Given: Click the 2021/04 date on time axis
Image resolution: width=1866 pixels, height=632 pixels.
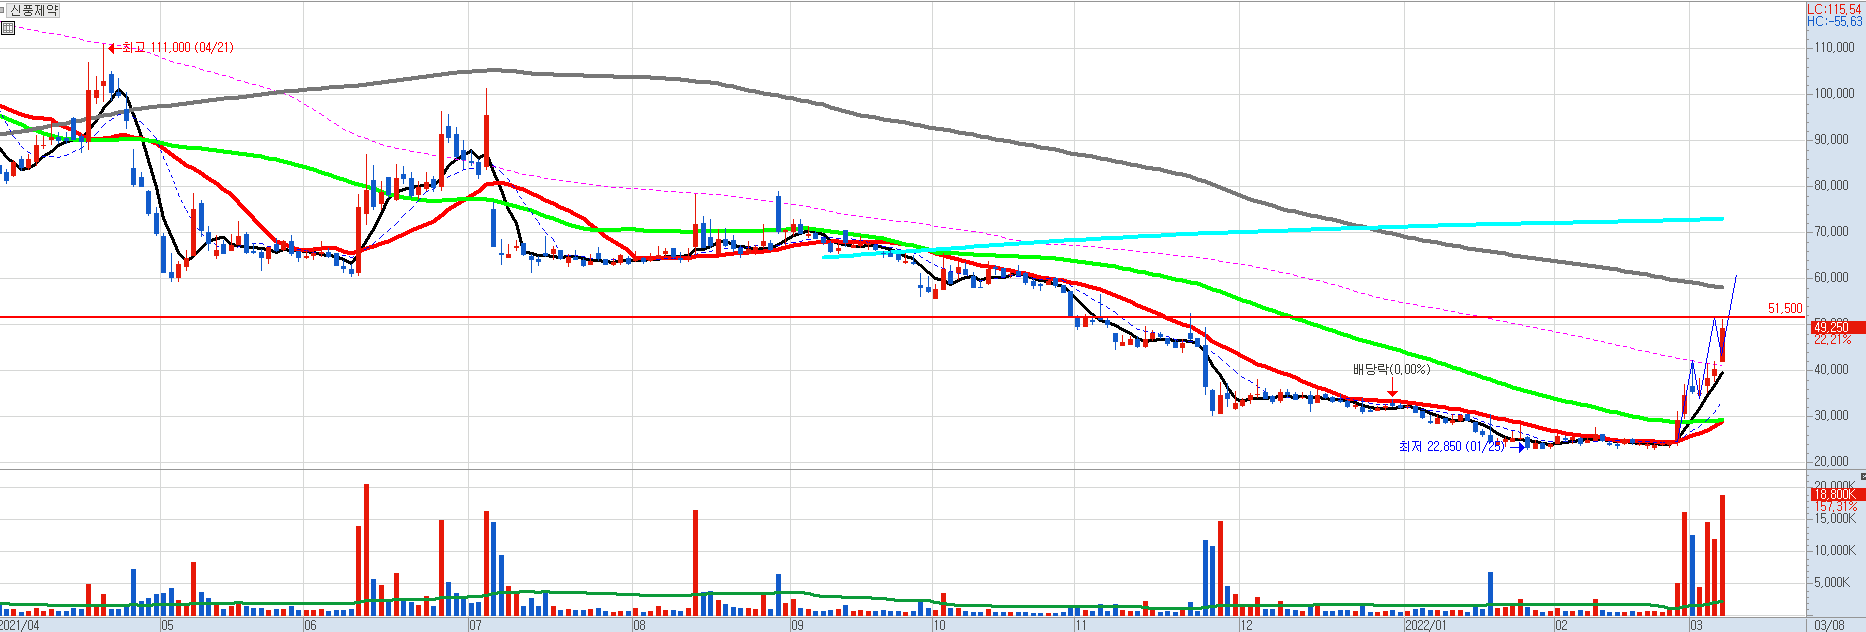Looking at the screenshot, I should 20,625.
